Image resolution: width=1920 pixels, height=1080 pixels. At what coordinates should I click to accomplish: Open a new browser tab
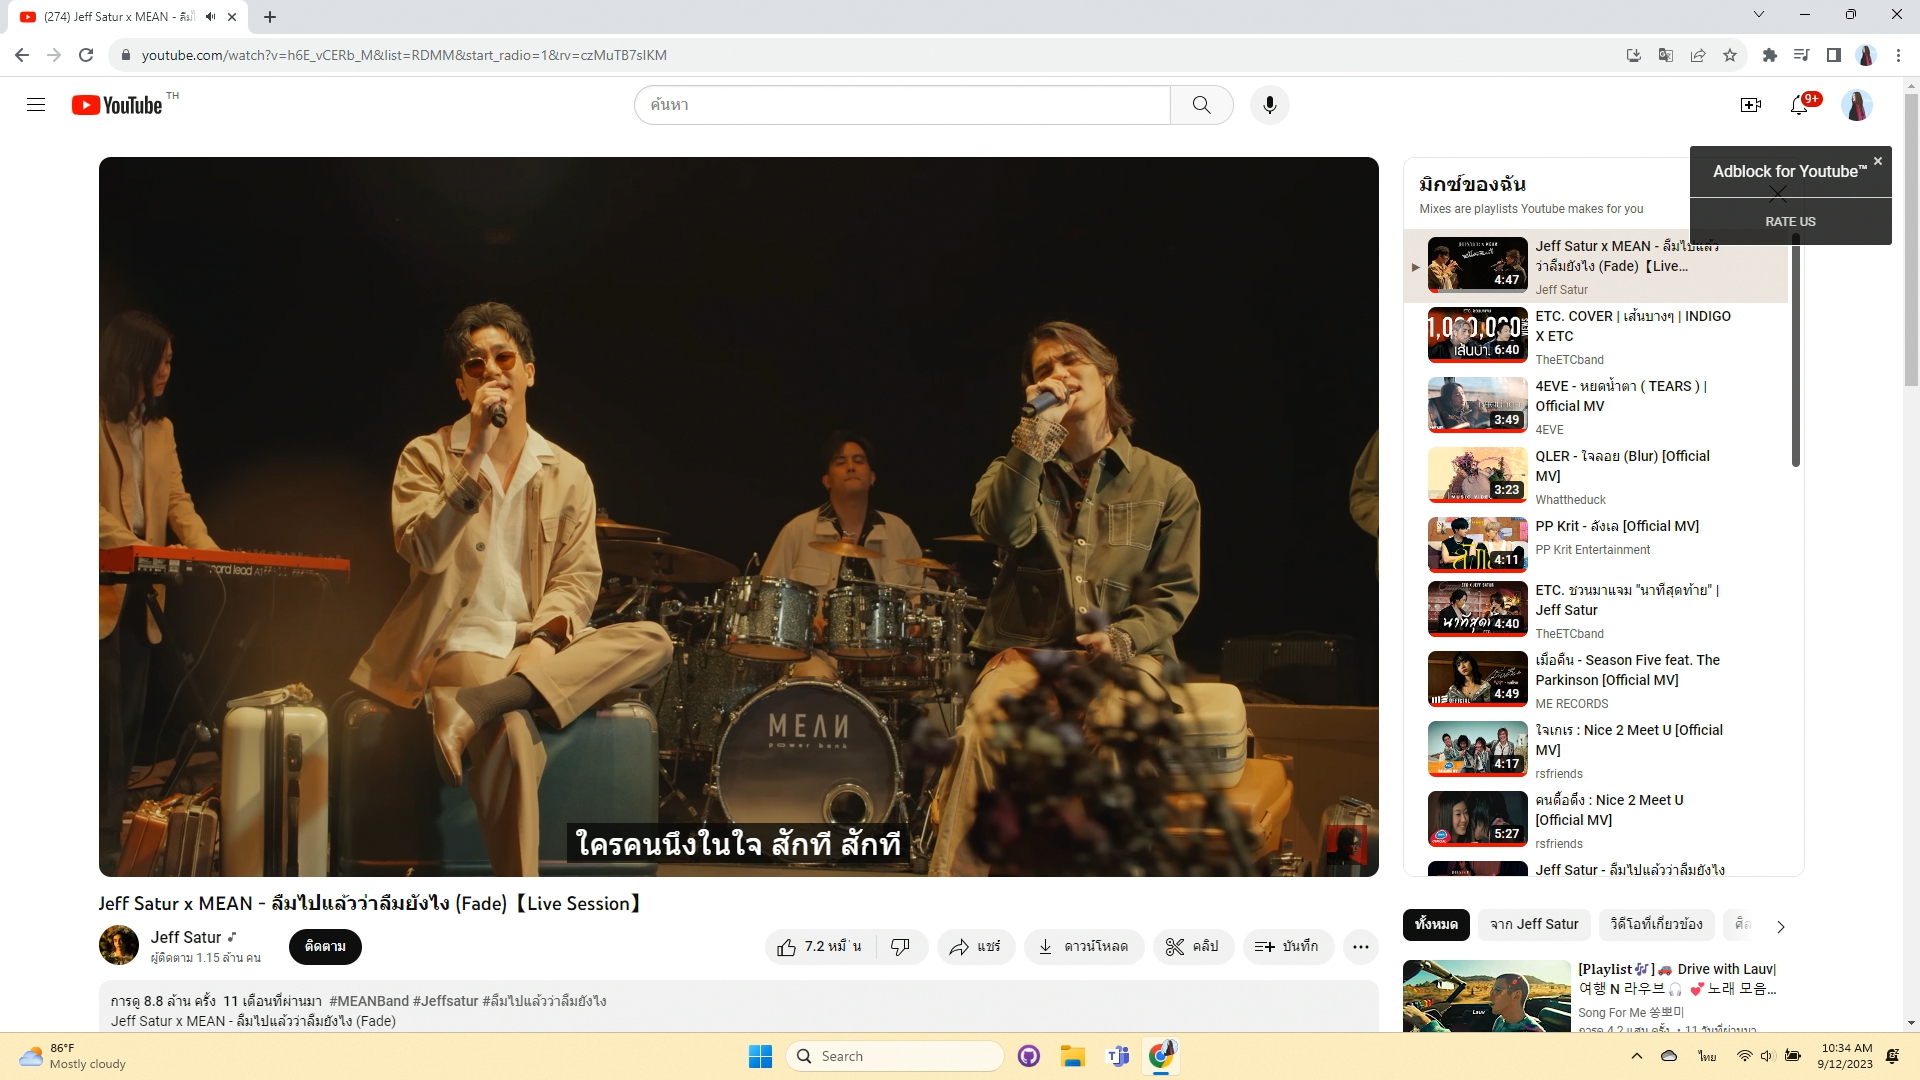[270, 17]
